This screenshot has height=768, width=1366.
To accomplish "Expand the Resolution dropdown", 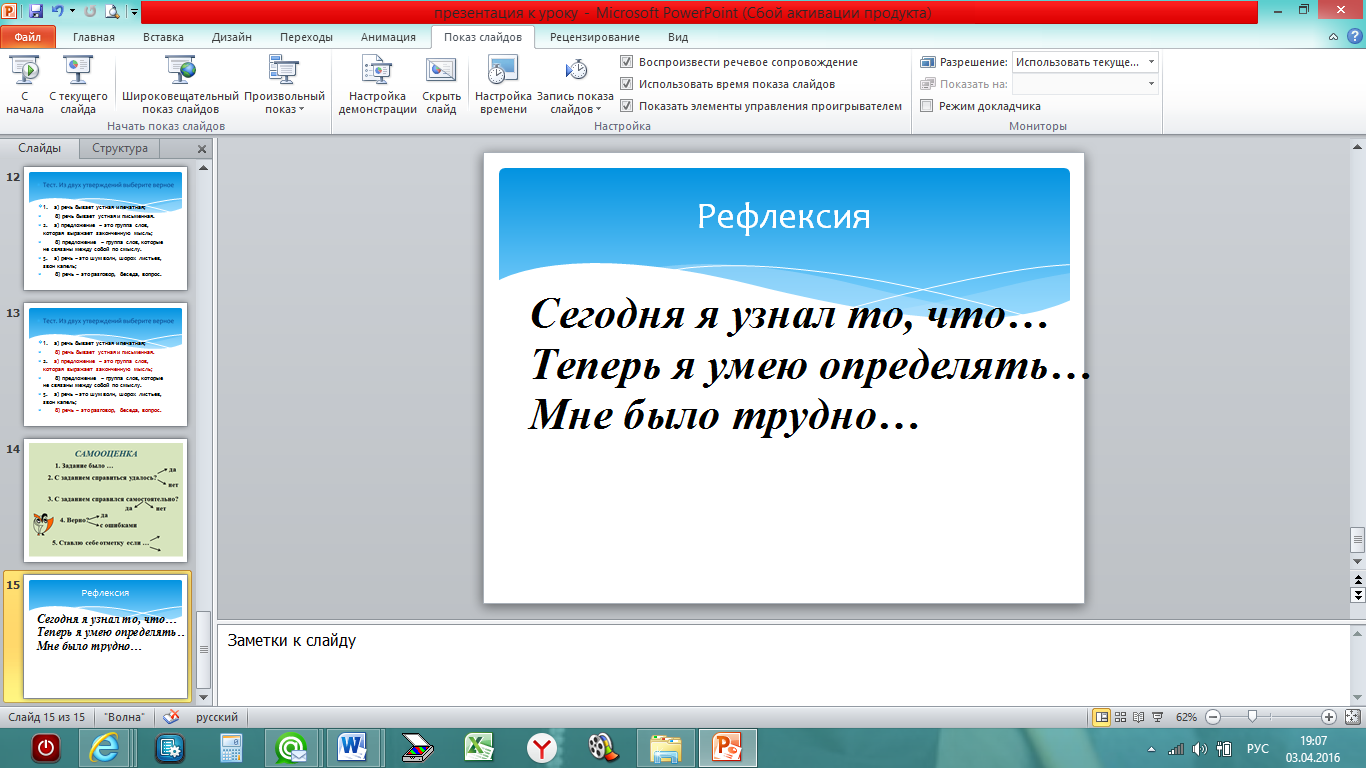I will 1152,62.
